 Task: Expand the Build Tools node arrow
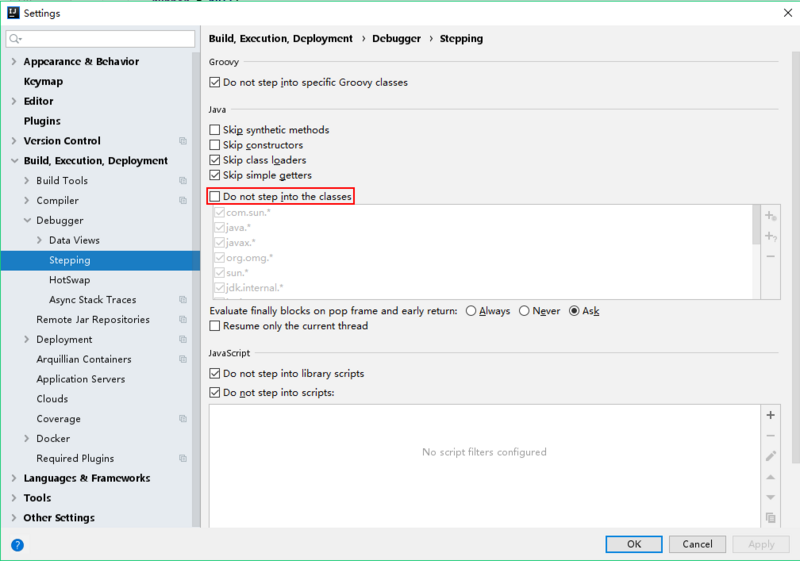27,181
